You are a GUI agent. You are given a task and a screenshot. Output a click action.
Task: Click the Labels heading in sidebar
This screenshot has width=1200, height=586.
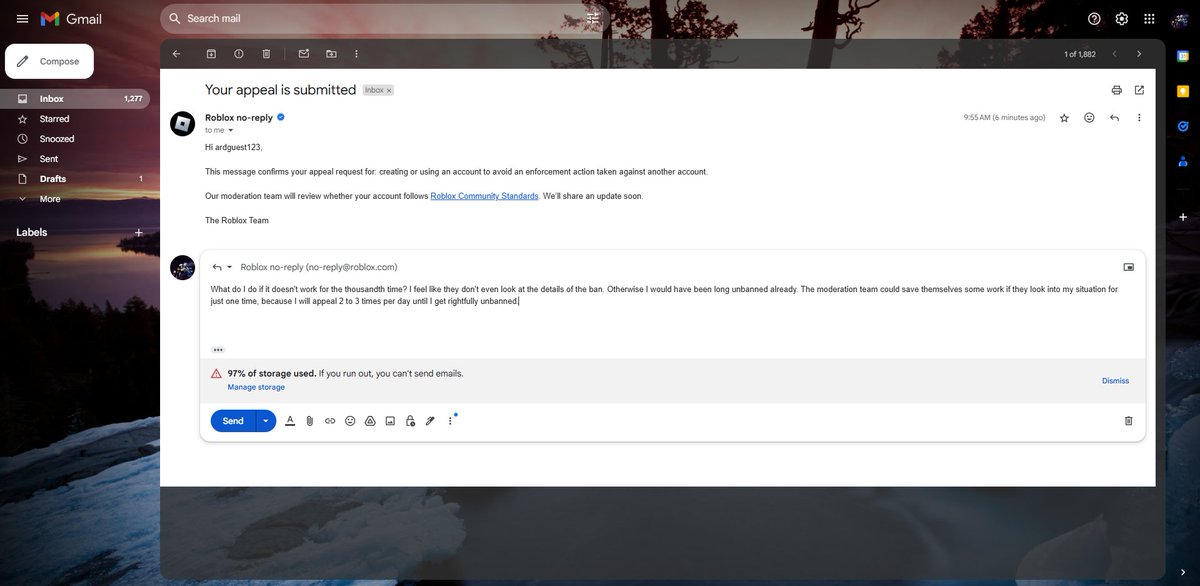(32, 232)
